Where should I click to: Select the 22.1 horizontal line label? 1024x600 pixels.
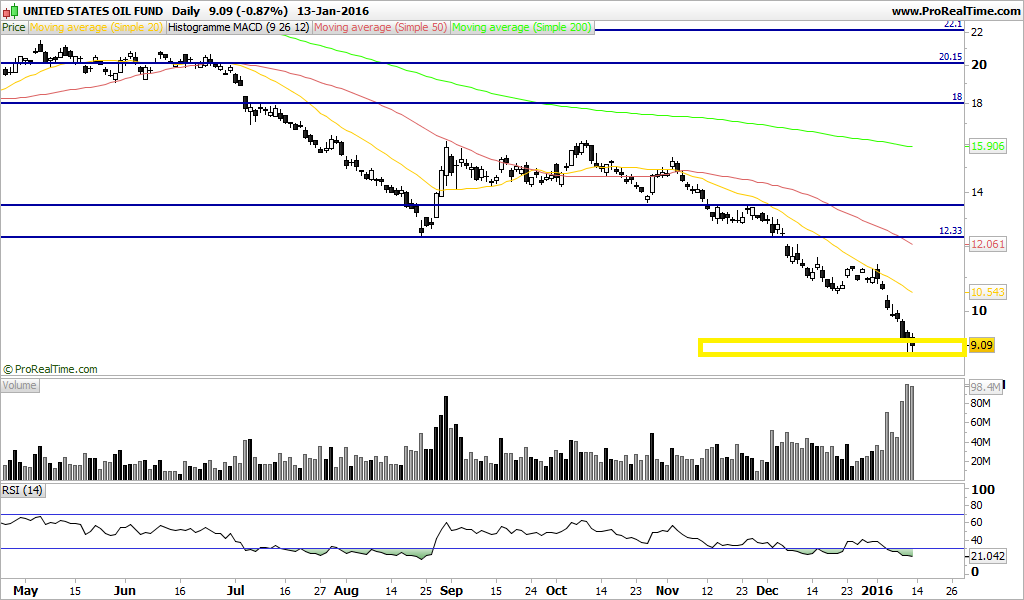[953, 24]
